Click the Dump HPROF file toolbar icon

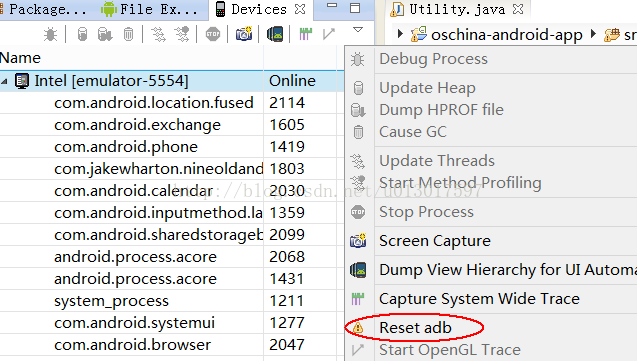105,35
